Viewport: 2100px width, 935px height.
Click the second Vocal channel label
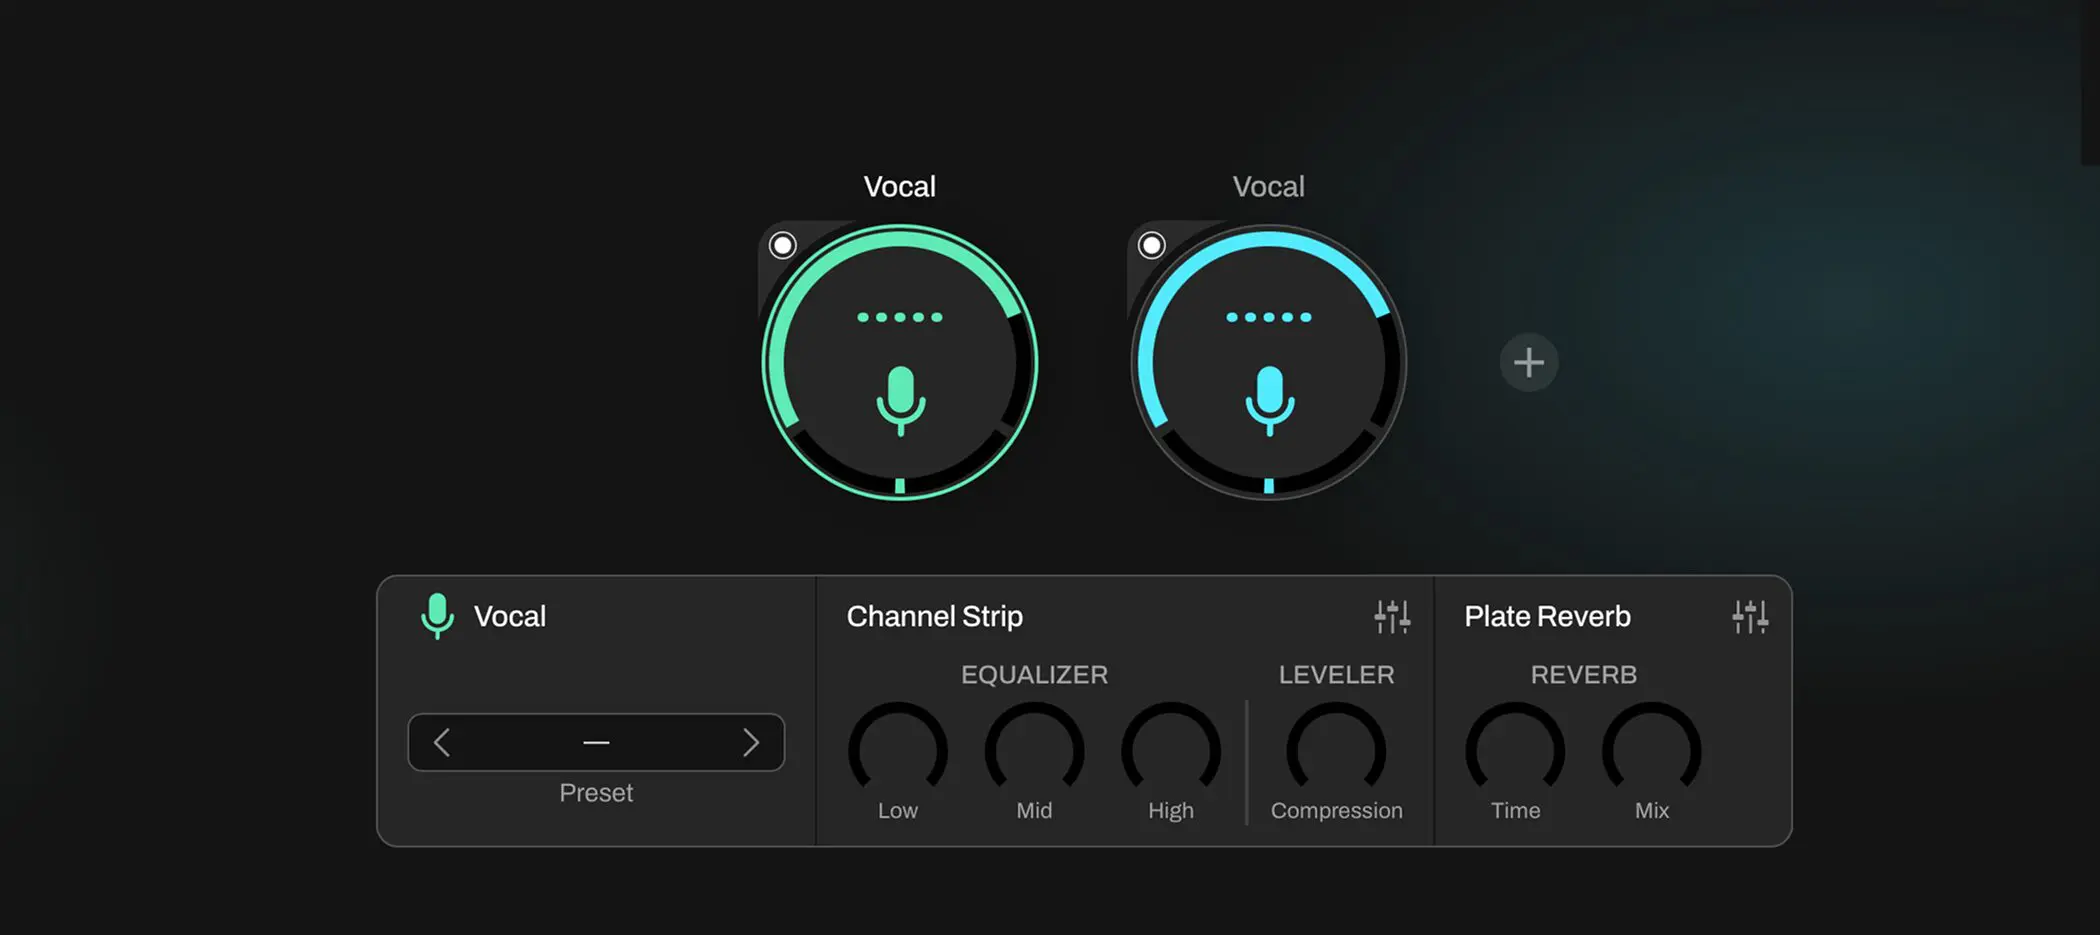(x=1269, y=187)
